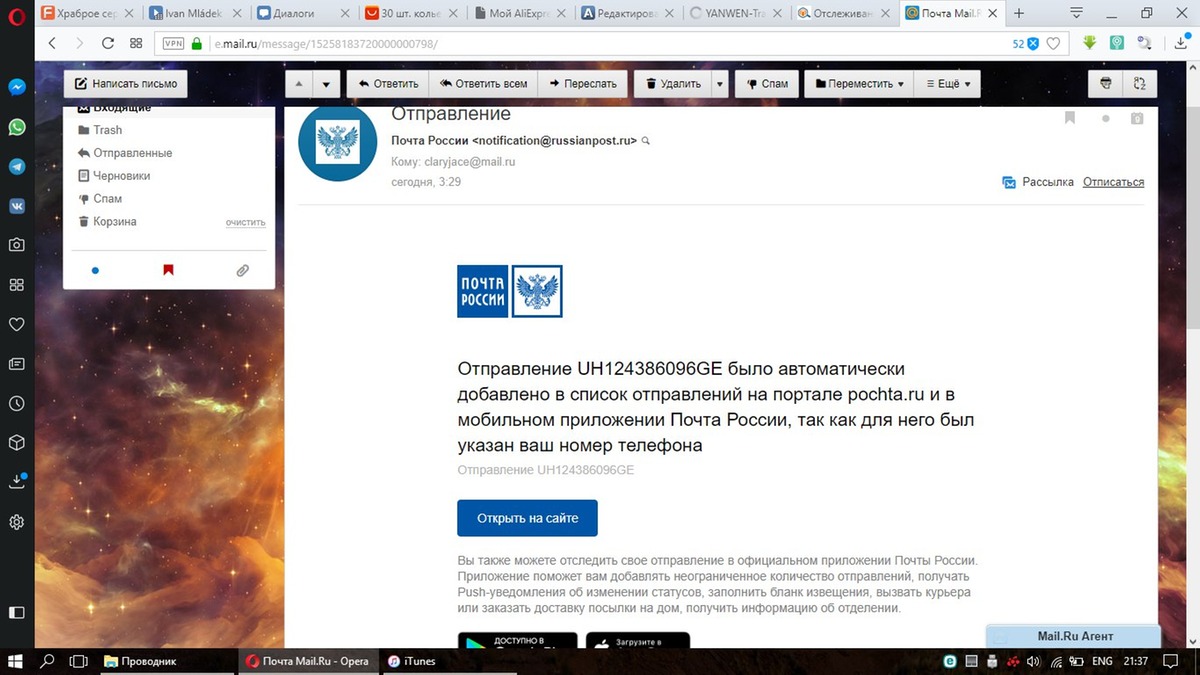Open browsing history clock icon
Screen dimensions: 1200x675
(x=17, y=404)
